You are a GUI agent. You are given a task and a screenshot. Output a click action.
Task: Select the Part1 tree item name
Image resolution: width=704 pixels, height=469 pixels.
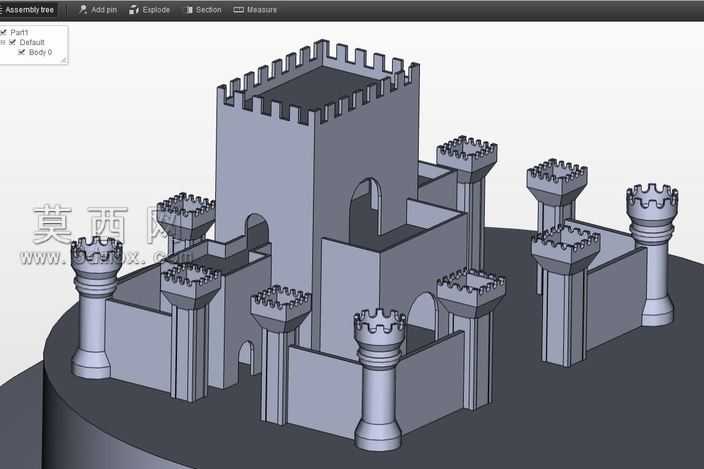point(19,32)
